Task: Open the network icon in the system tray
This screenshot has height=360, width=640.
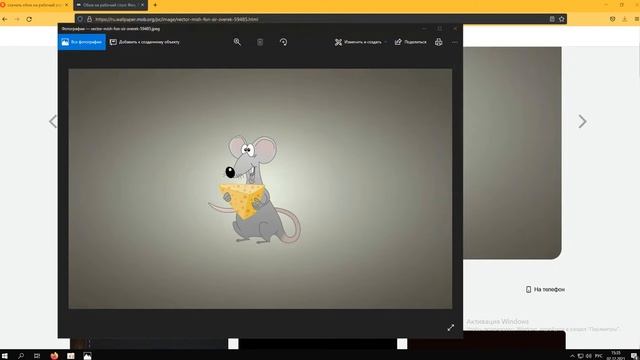Action: tap(580, 356)
